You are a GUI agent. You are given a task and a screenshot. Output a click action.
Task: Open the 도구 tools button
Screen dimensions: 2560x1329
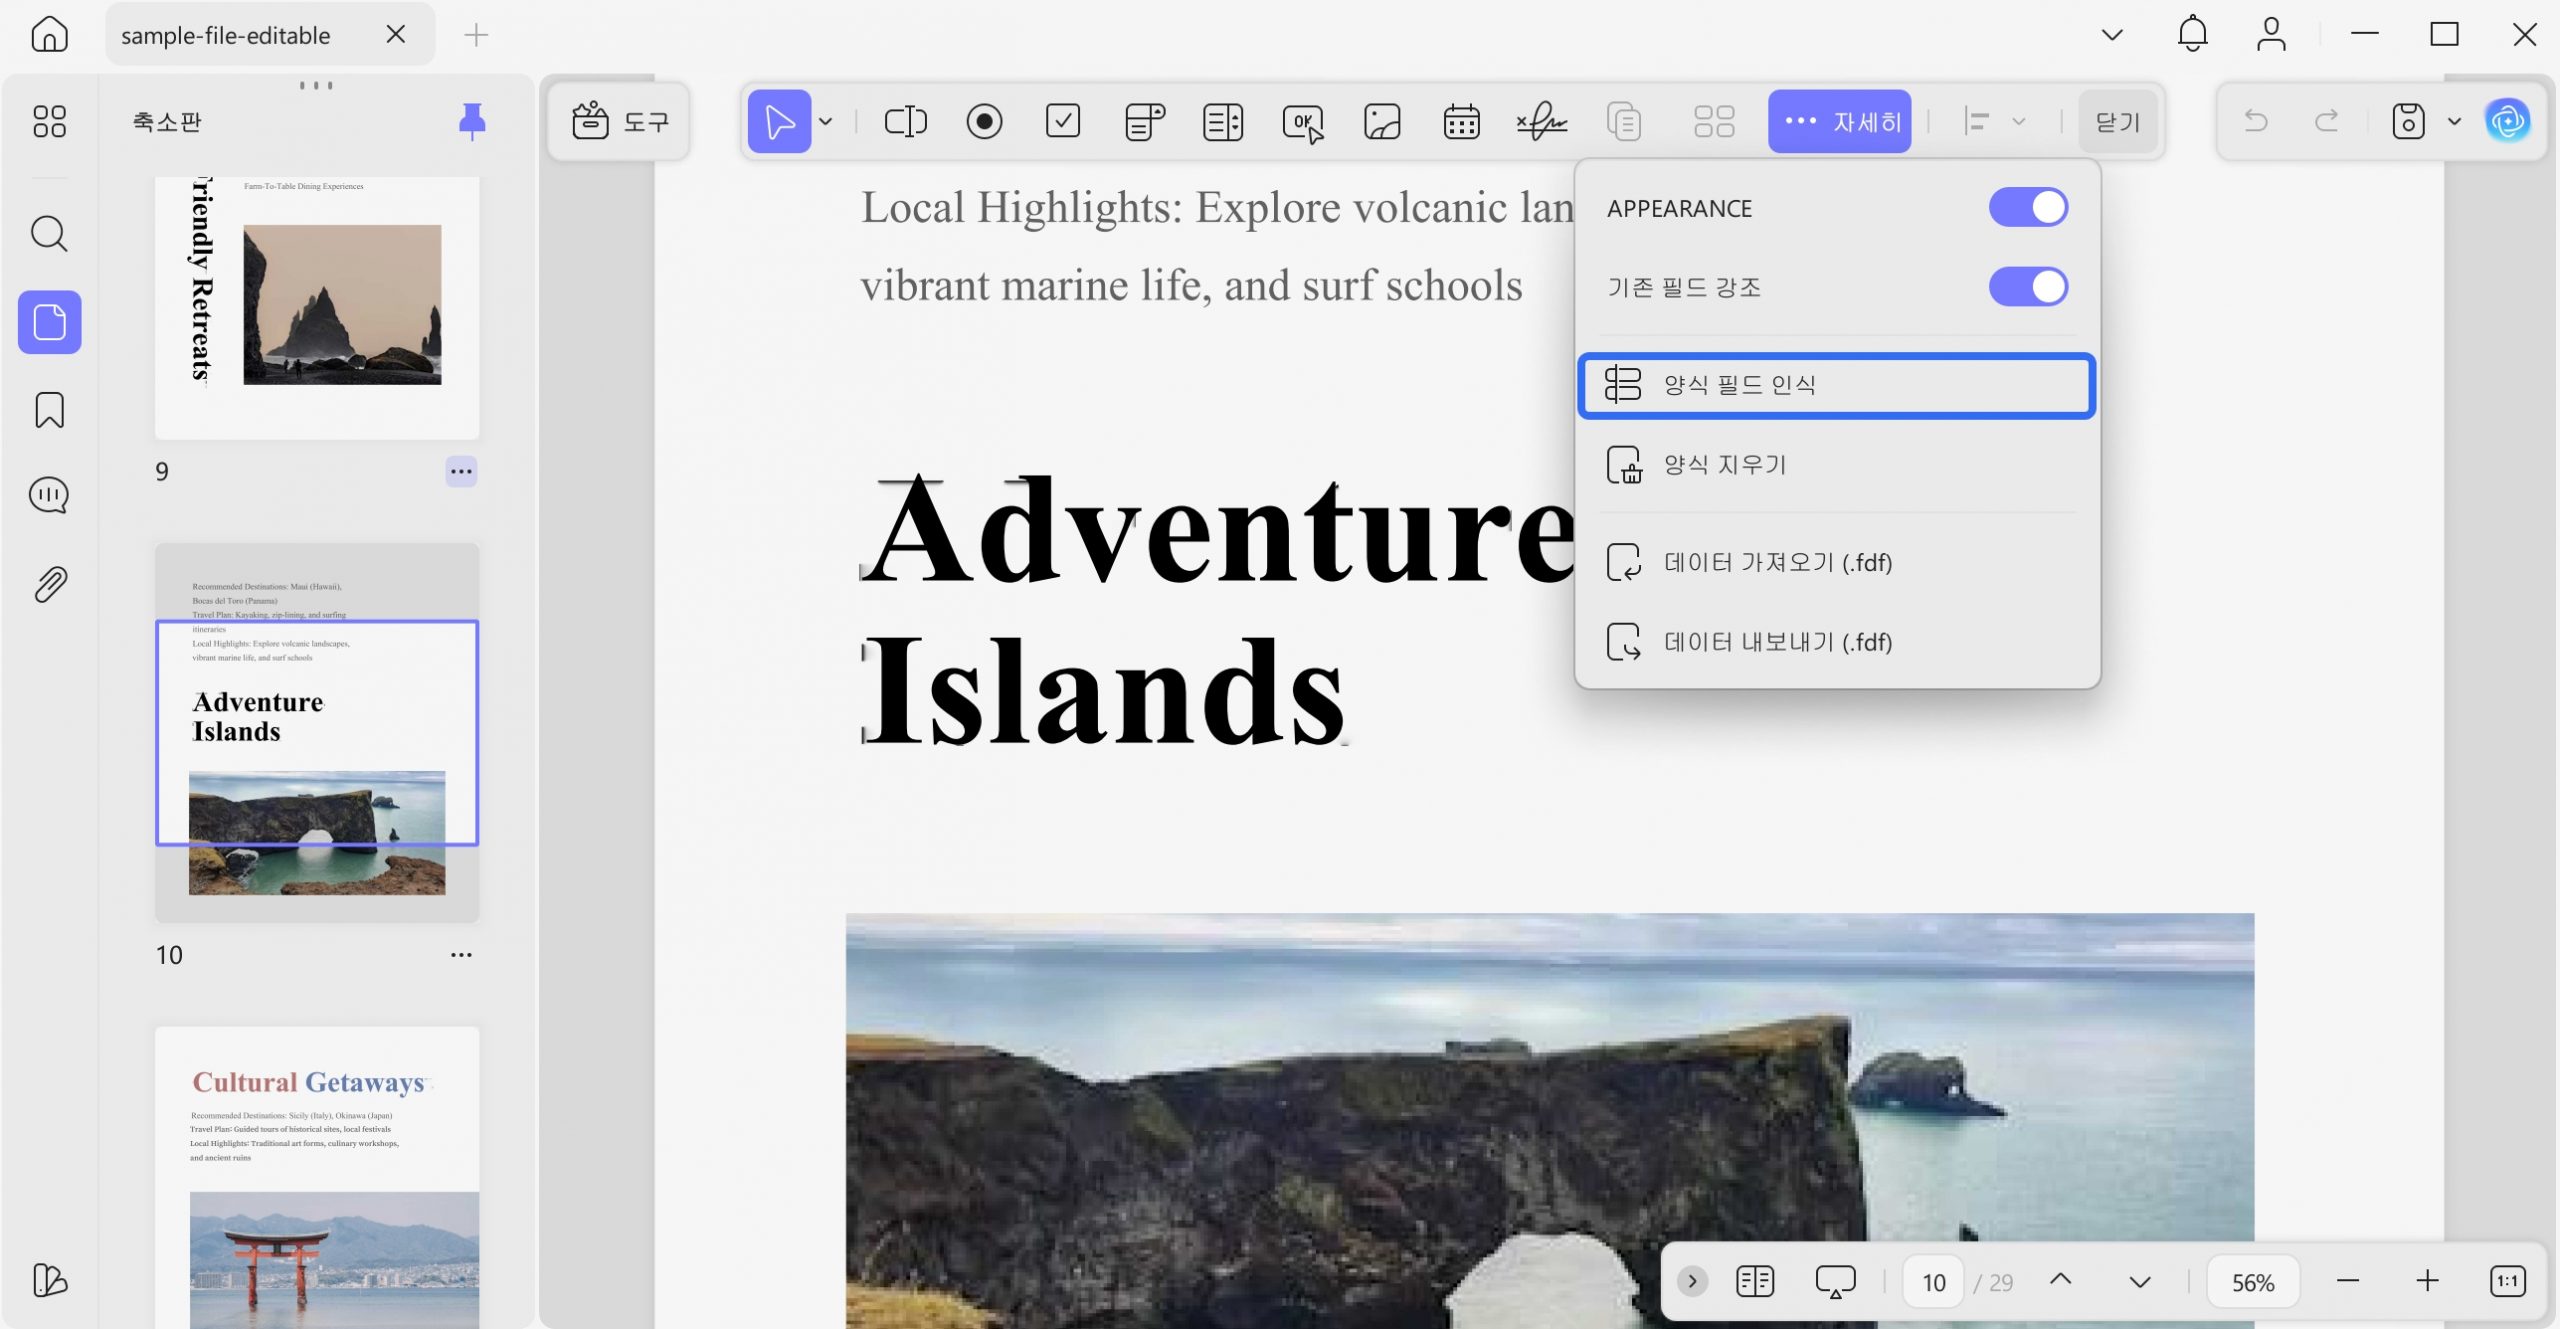(x=620, y=122)
